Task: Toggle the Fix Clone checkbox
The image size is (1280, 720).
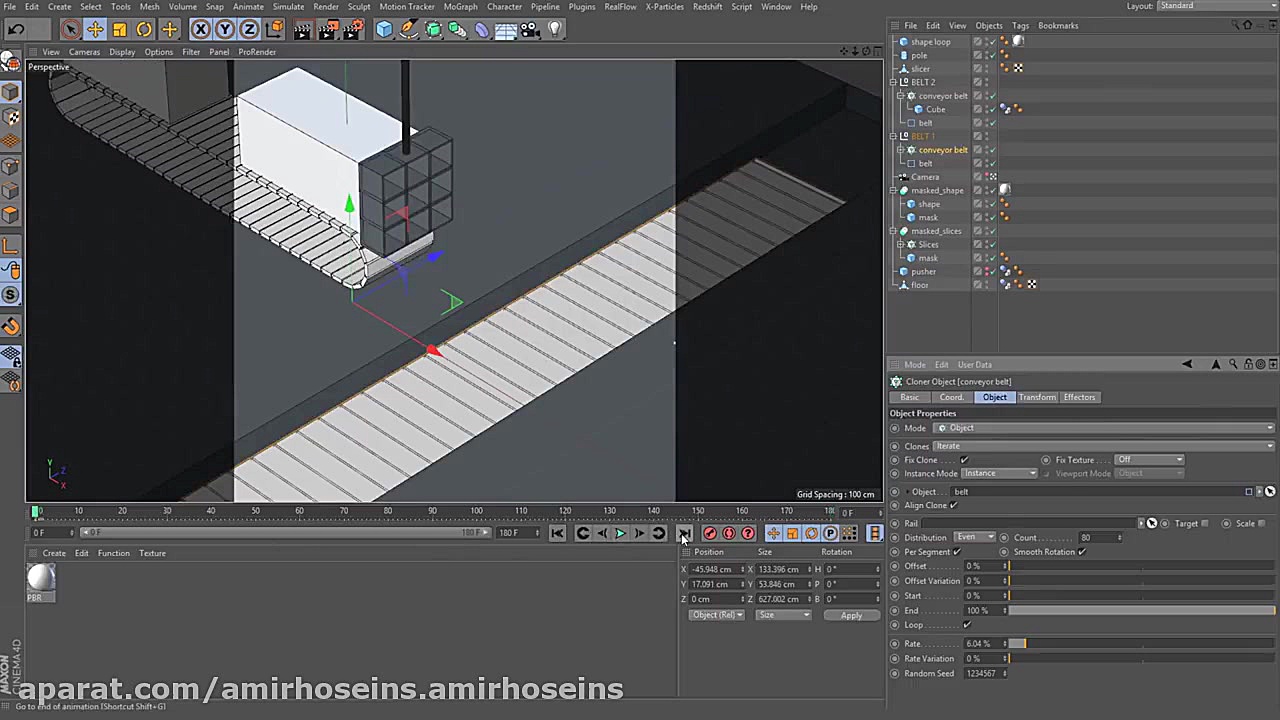Action: click(x=964, y=460)
